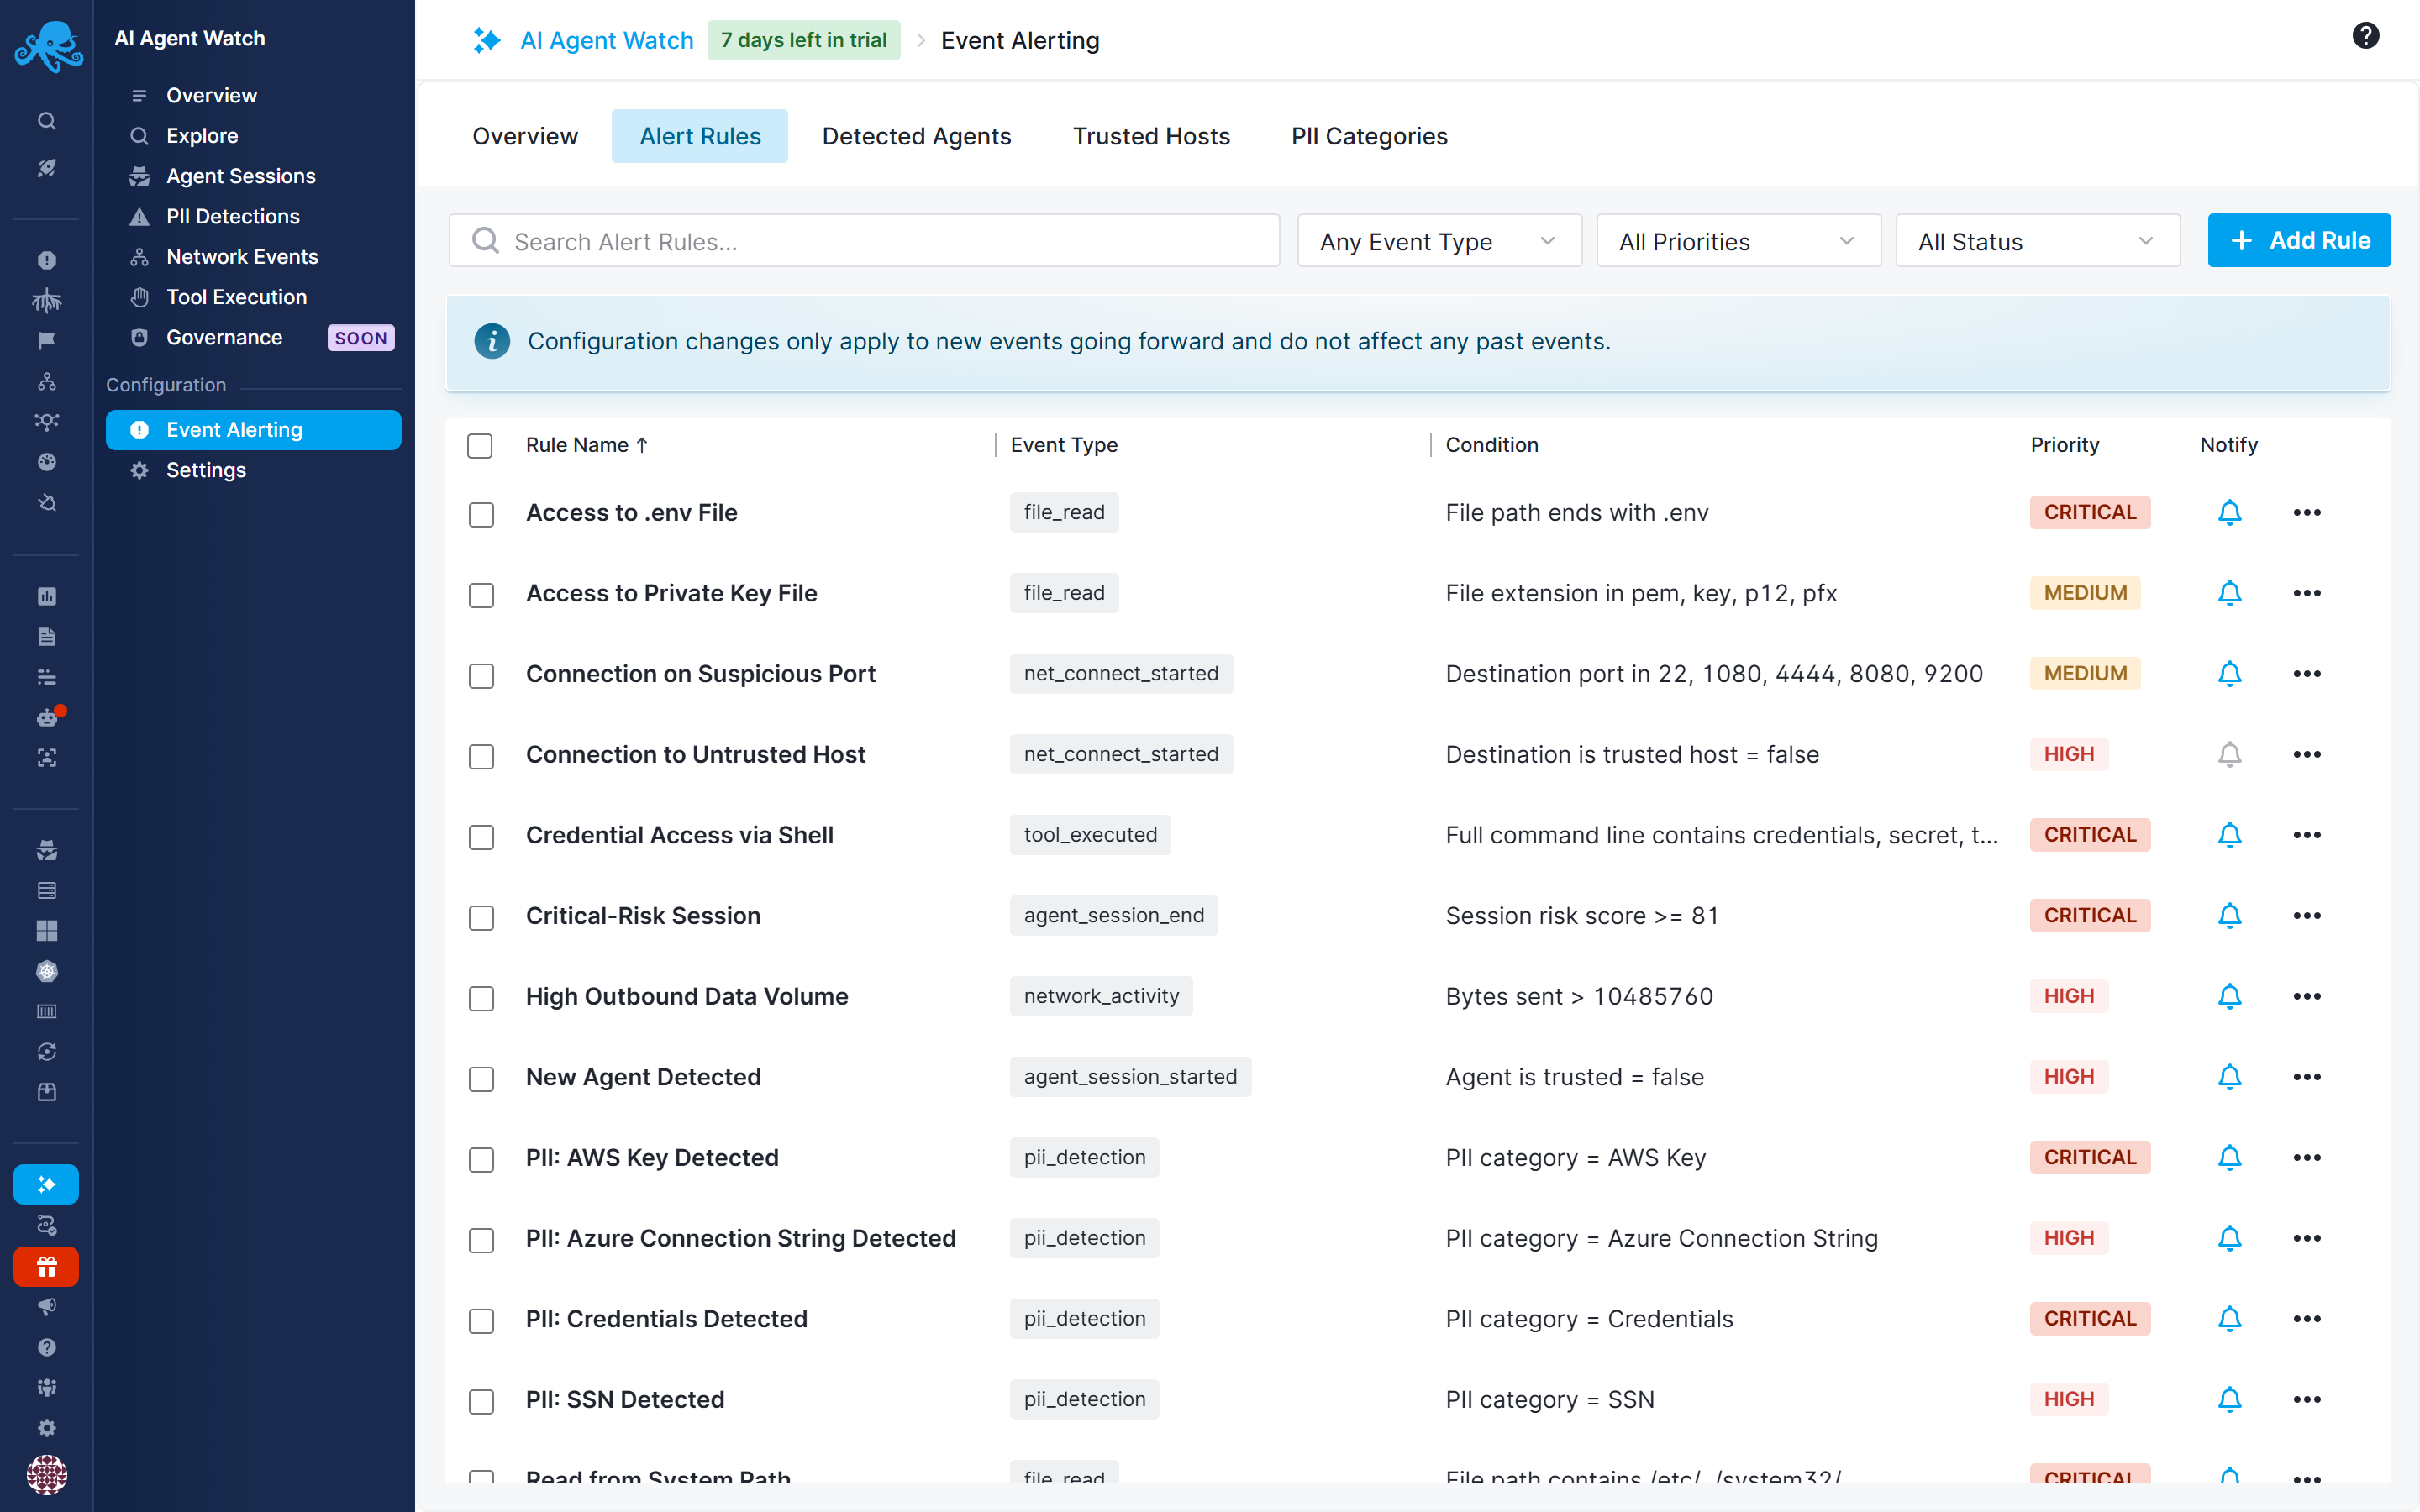Select the PII: SSN Detected checkbox
This screenshot has height=1512, width=2420.
(x=481, y=1401)
